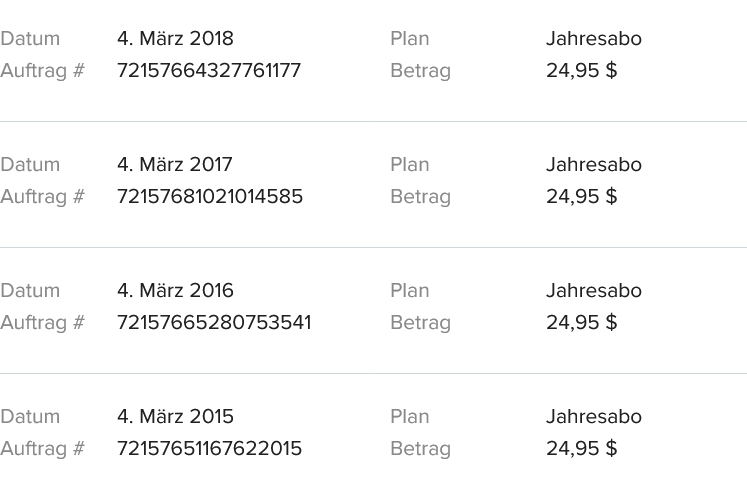Screen dimensions: 747x492
Task: Click the Plan label in the 2015 entry
Action: click(410, 417)
